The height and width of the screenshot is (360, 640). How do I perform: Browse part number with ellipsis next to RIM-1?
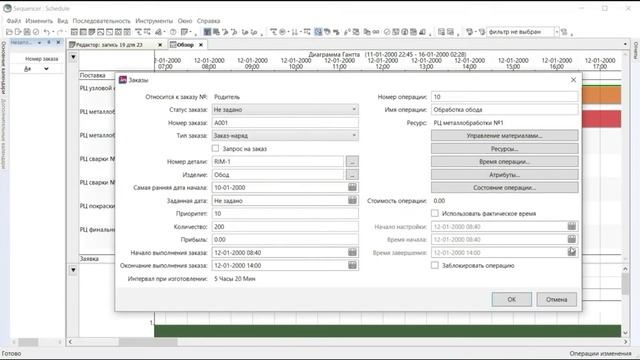(x=352, y=162)
